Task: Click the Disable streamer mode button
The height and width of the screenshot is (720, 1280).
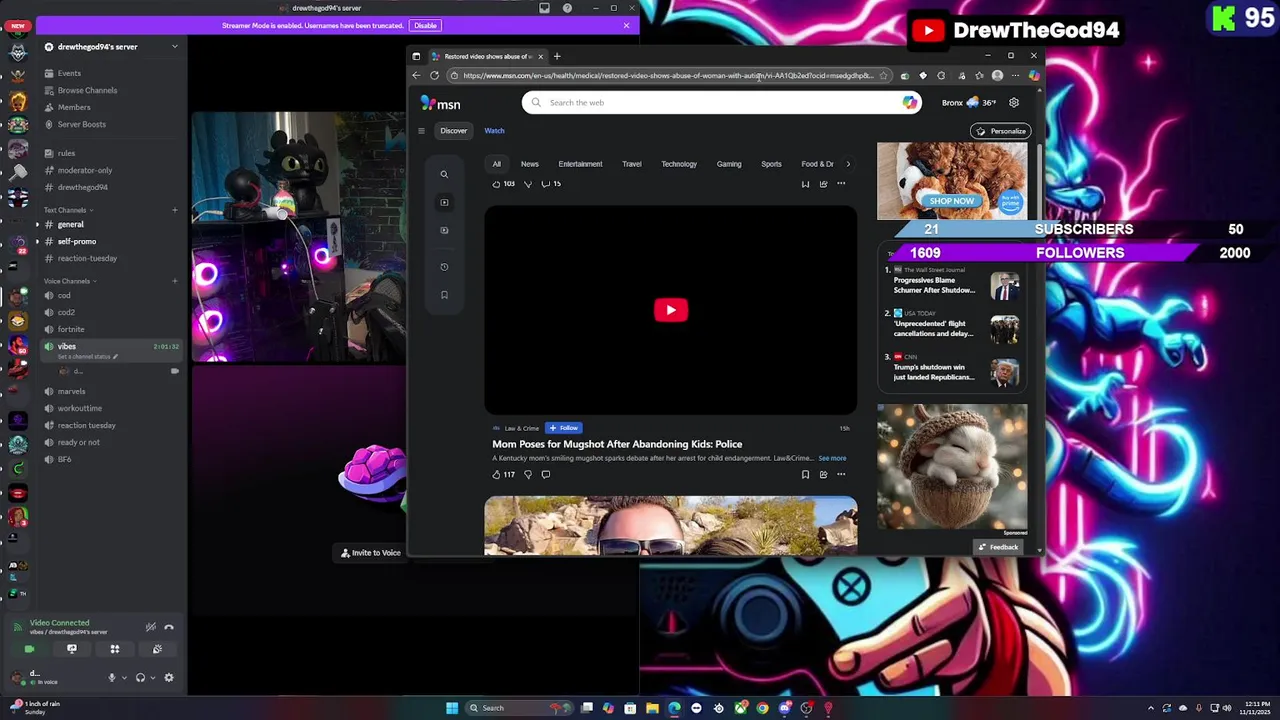Action: (x=425, y=25)
